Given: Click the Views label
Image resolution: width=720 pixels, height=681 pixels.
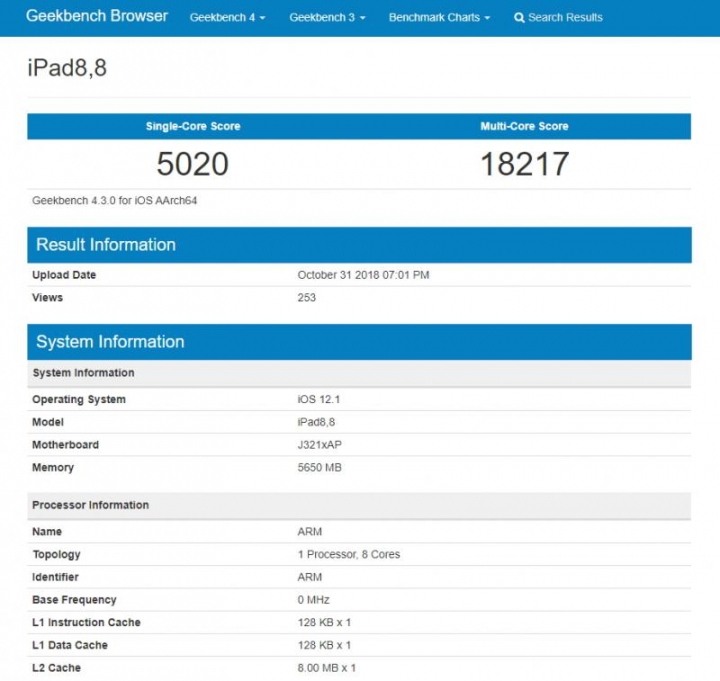Looking at the screenshot, I should tap(47, 298).
